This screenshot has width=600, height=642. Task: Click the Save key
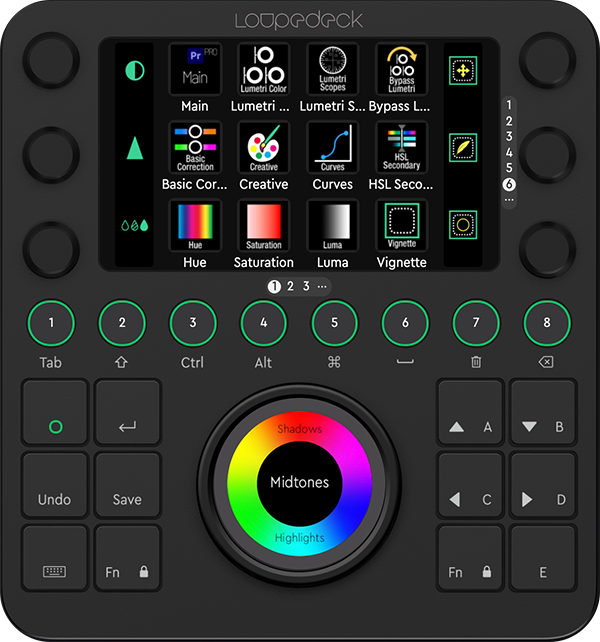pyautogui.click(x=127, y=485)
